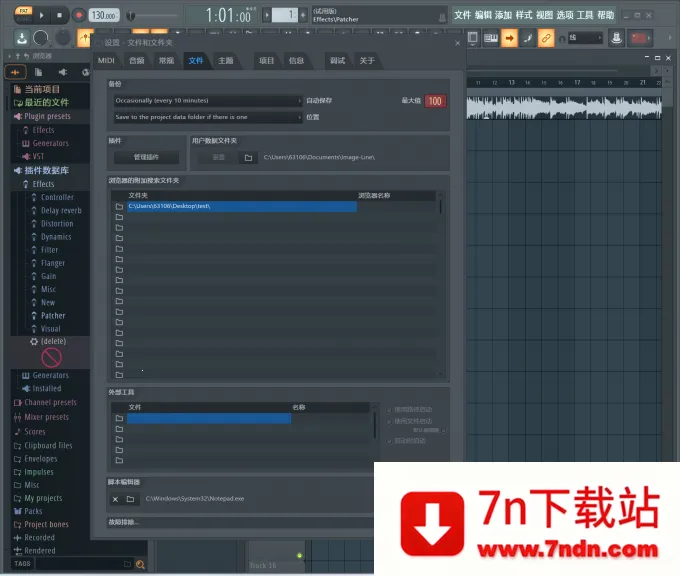
Task: Collapse the 插件数据库 folder
Action: coord(46,170)
